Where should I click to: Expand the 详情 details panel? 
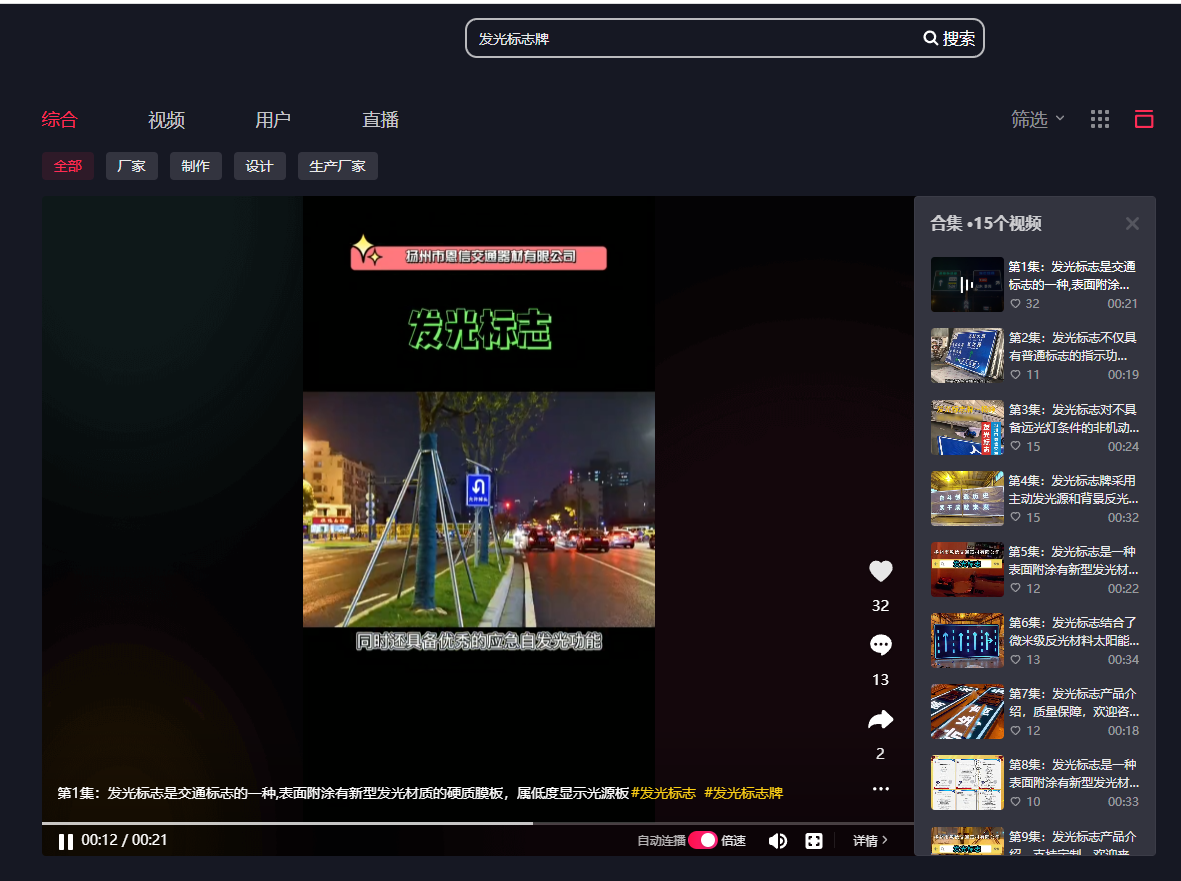(x=869, y=841)
